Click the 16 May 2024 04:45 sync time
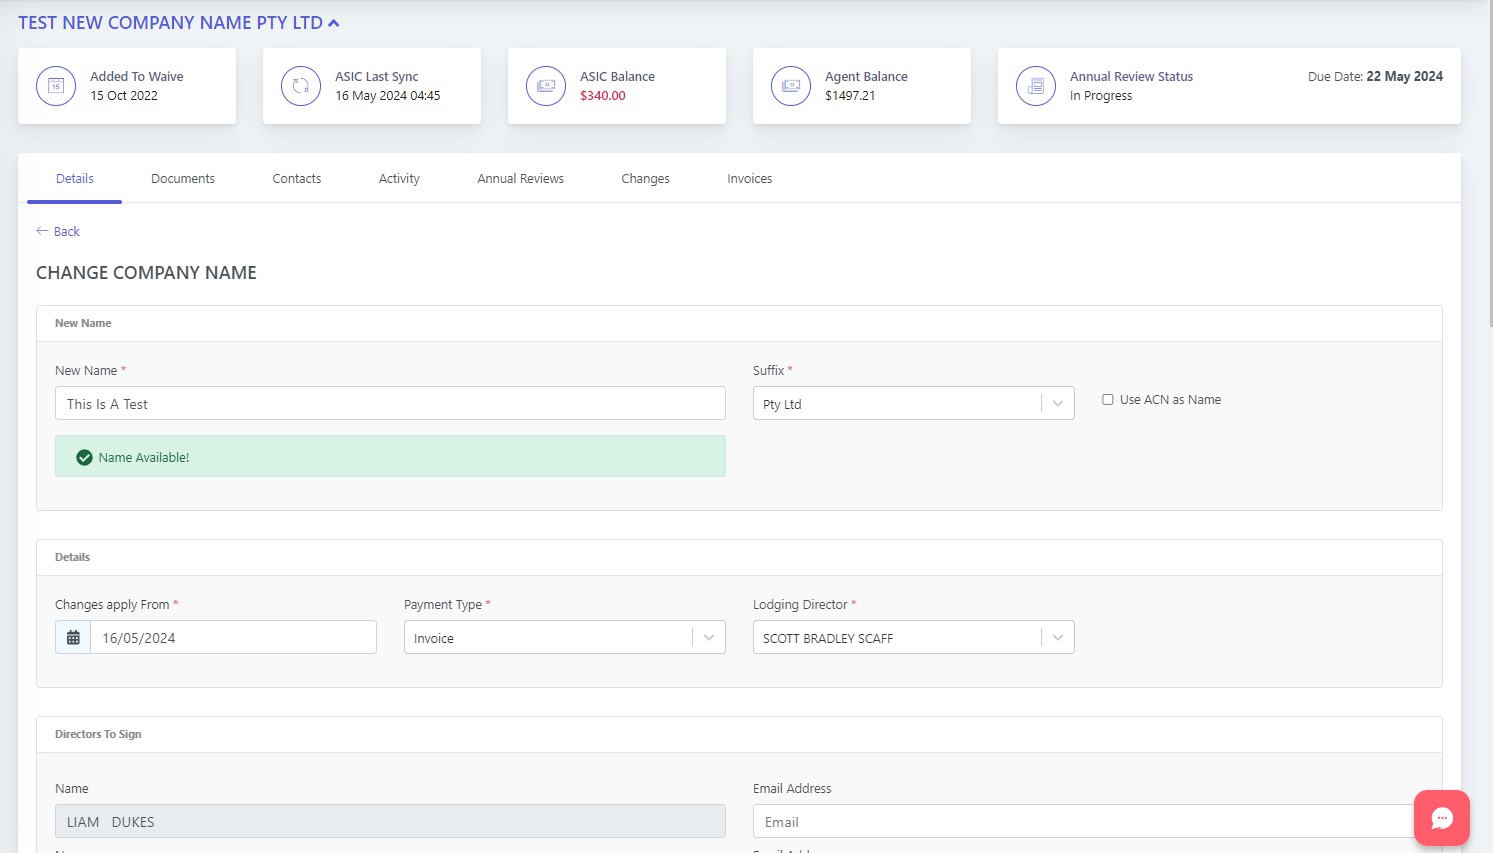Screen dimensions: 1493x853 [x=388, y=96]
